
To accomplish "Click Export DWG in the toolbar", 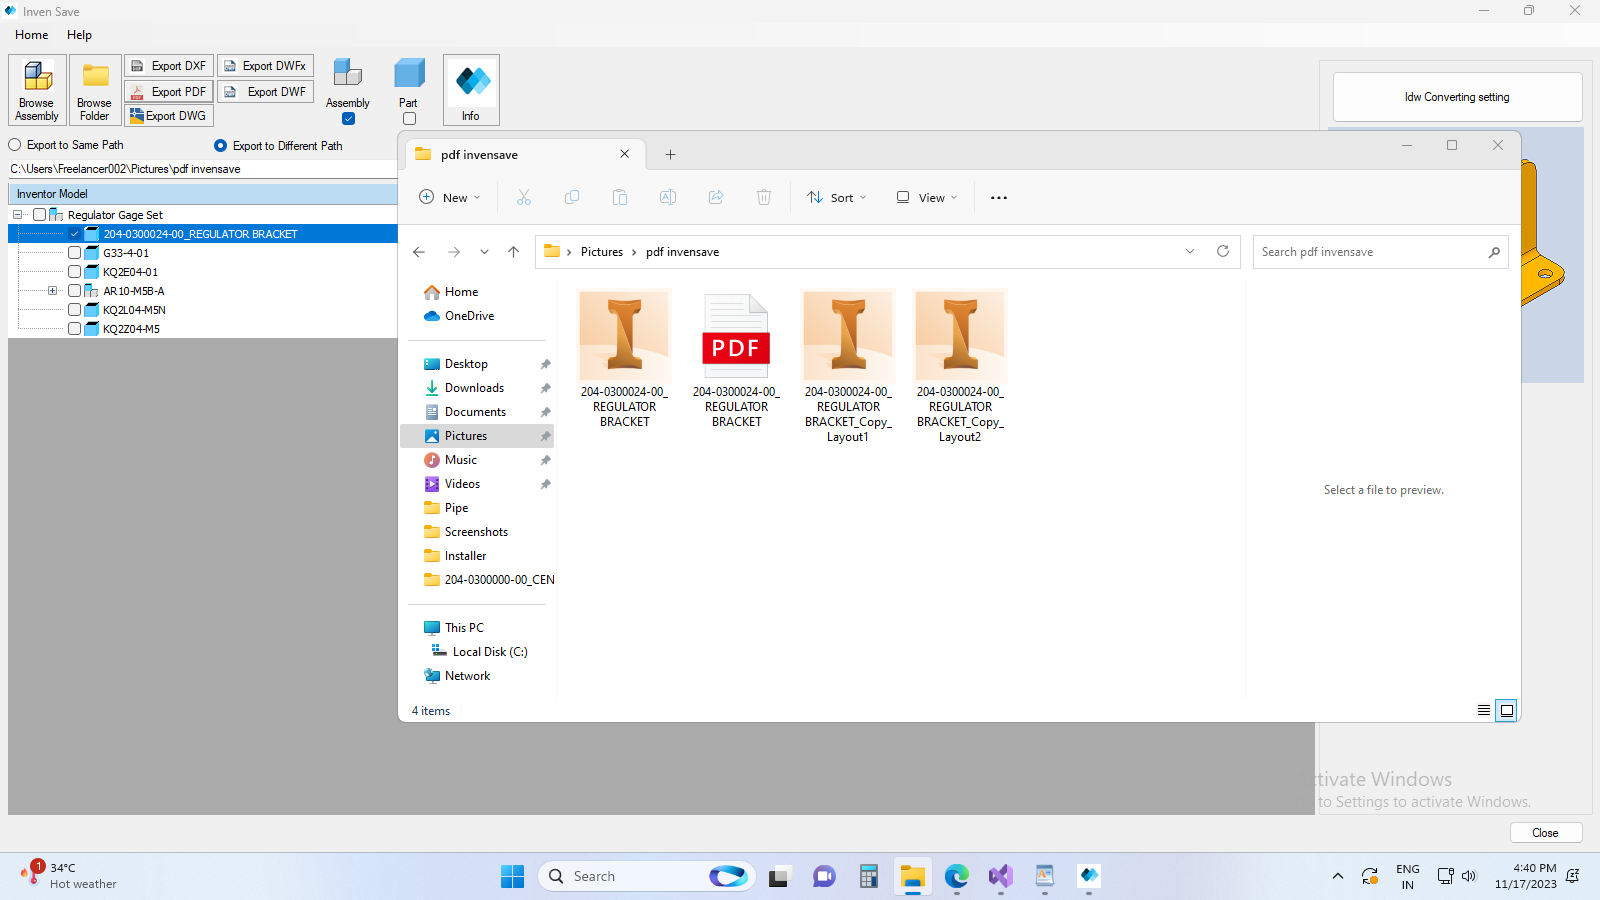I will [x=169, y=116].
